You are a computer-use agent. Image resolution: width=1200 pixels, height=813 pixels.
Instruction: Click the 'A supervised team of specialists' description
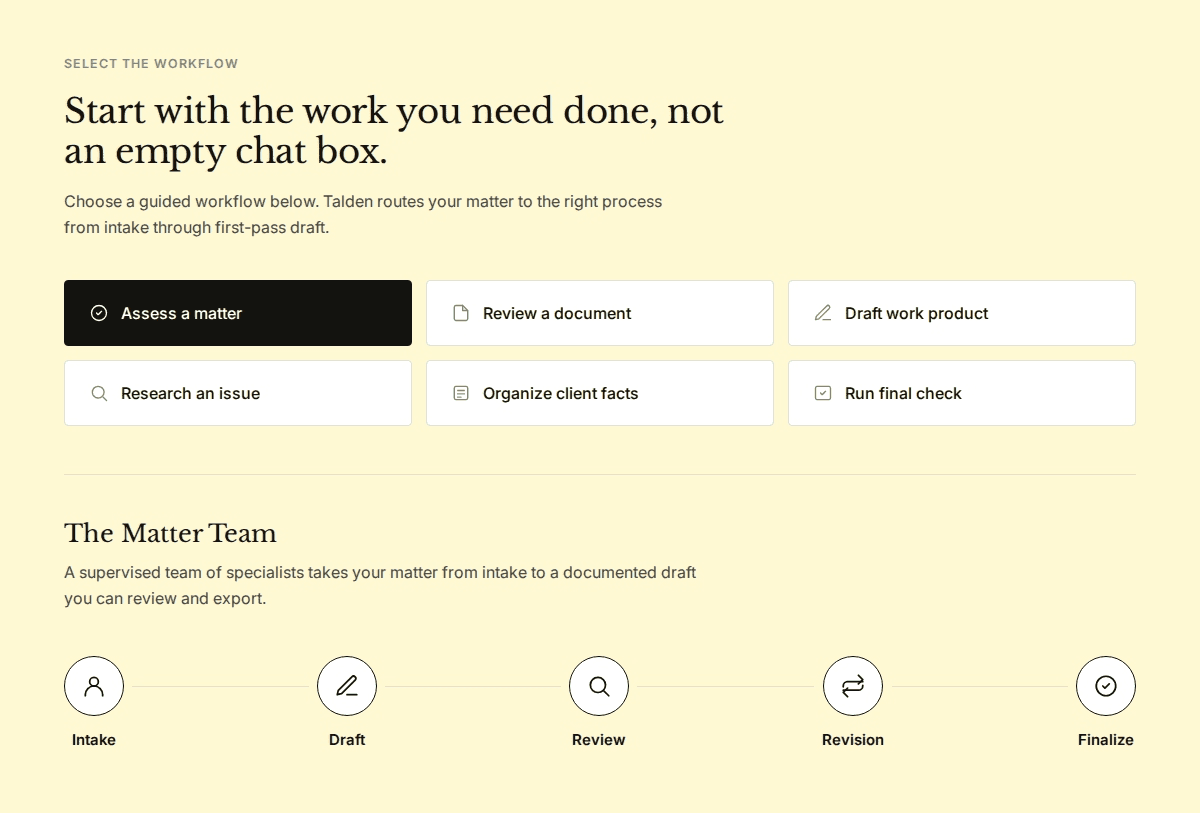[x=380, y=586]
